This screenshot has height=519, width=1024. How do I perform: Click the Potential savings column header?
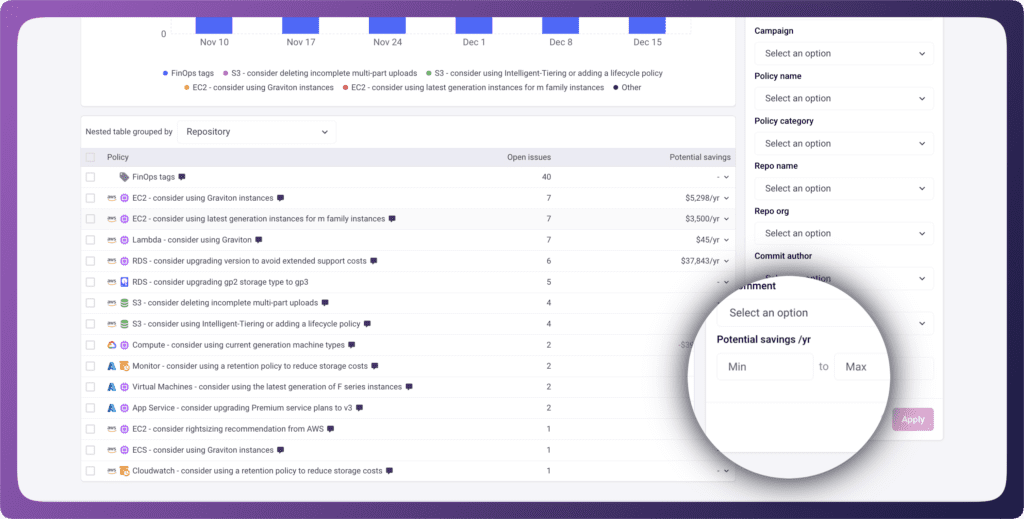tap(699, 157)
